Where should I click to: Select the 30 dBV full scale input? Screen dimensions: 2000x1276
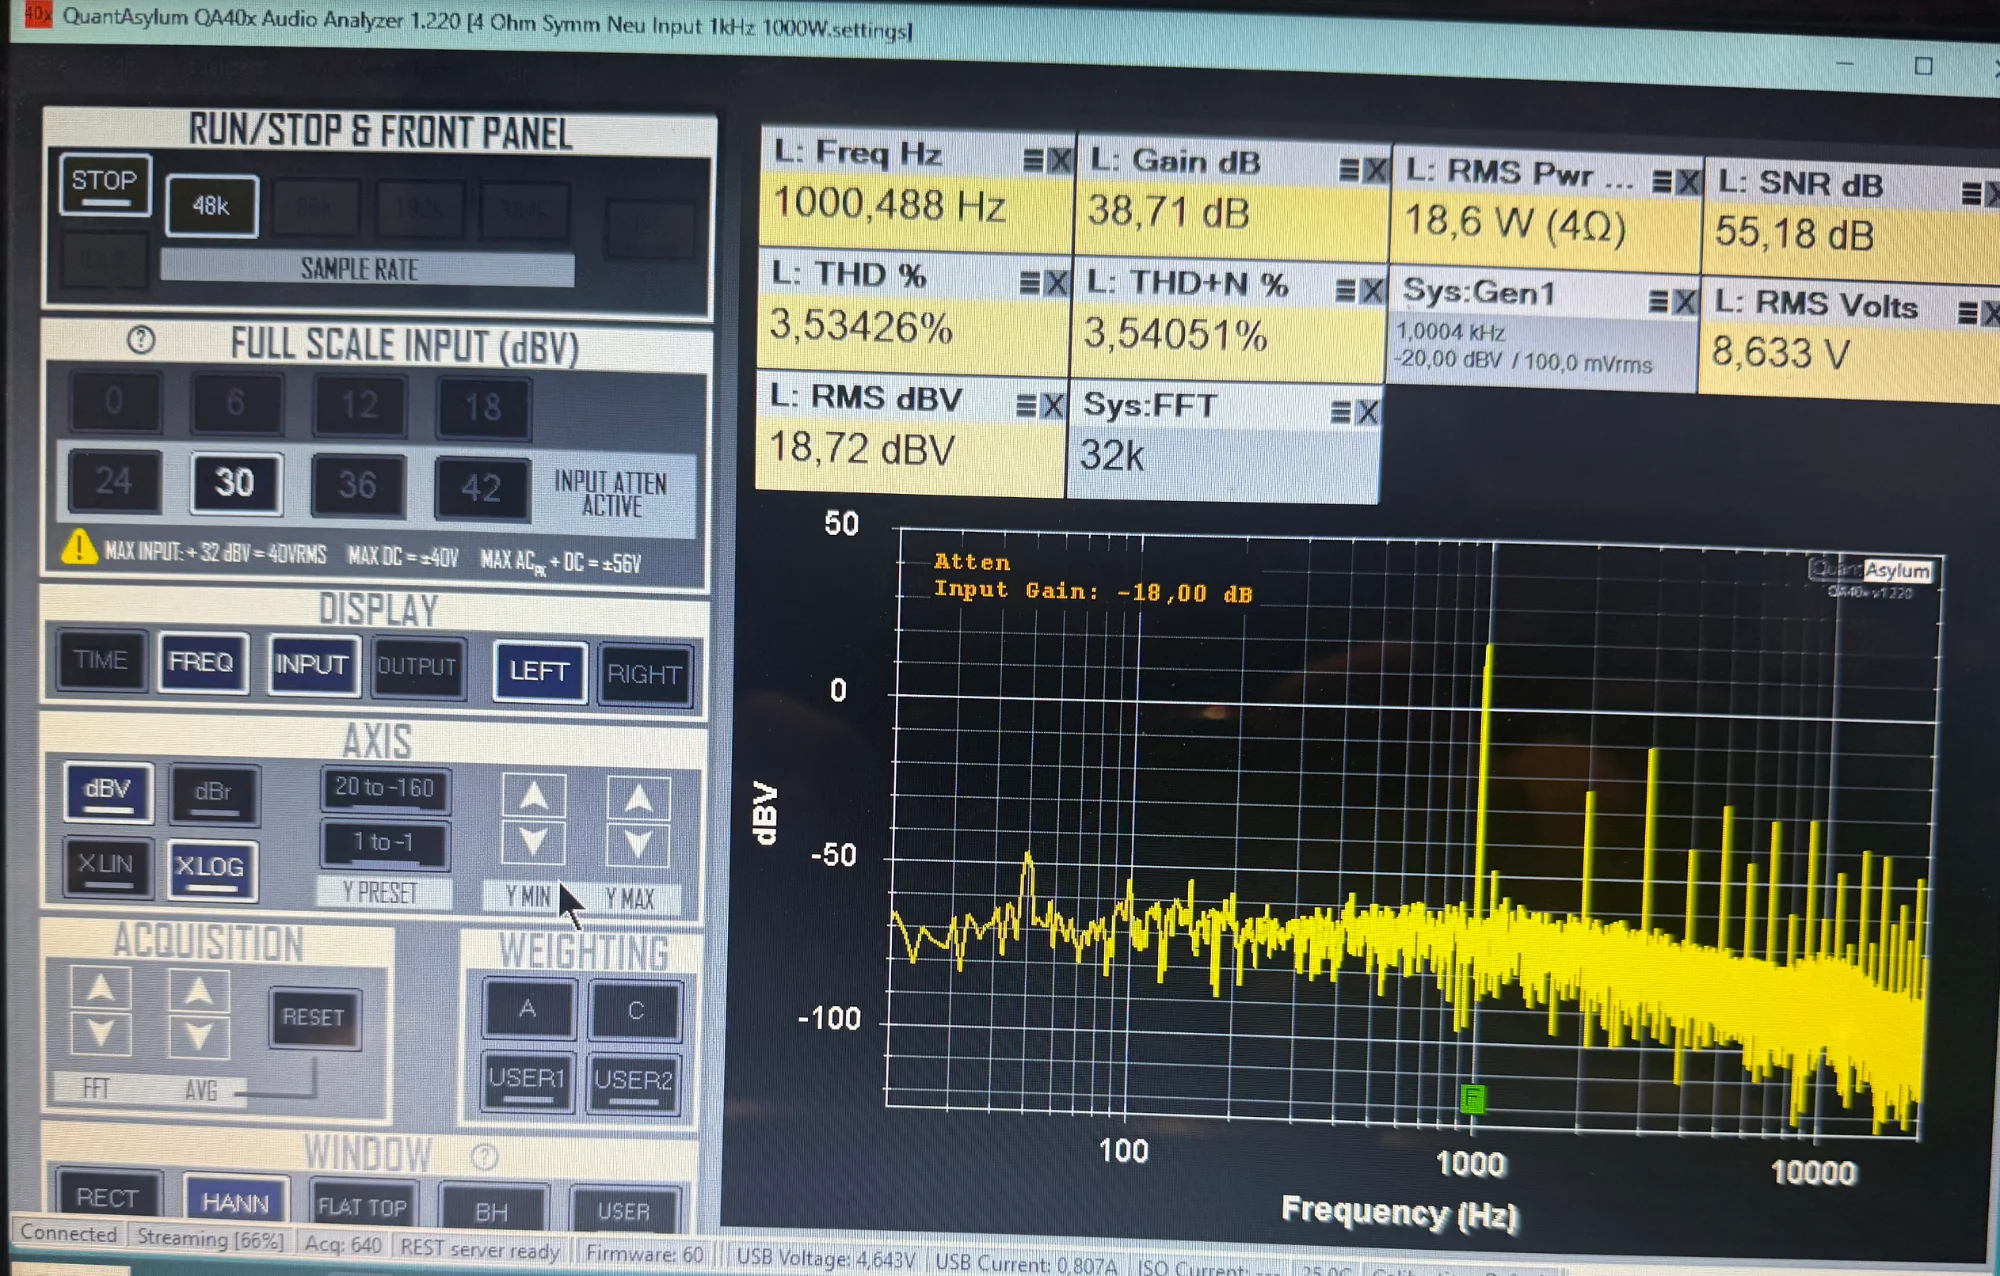[x=236, y=484]
